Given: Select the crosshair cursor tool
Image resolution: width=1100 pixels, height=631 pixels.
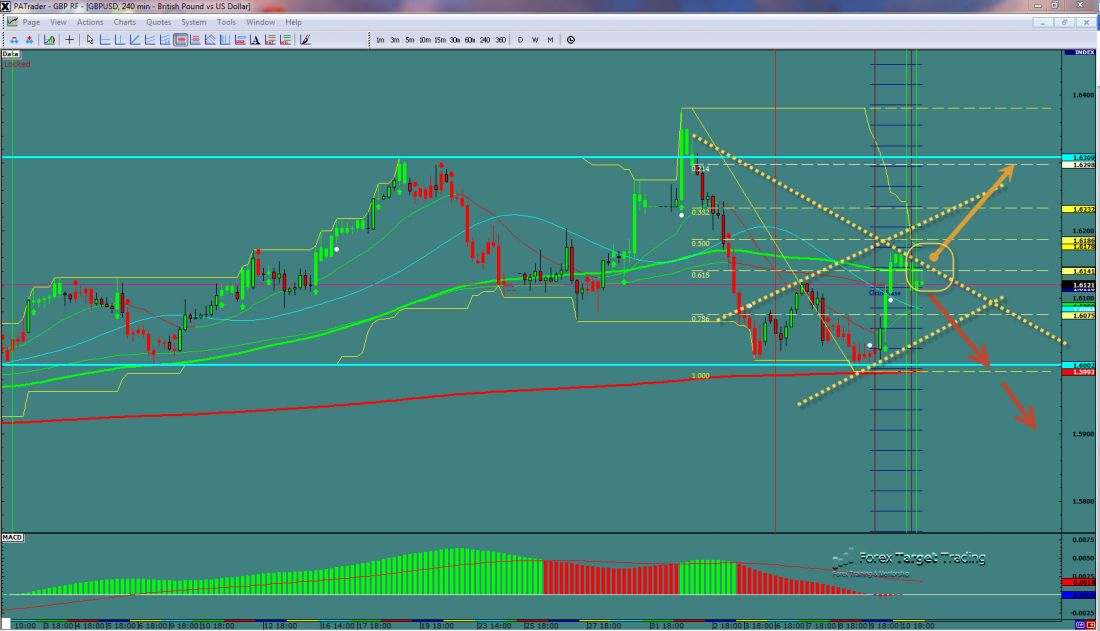Looking at the screenshot, I should tap(69, 40).
